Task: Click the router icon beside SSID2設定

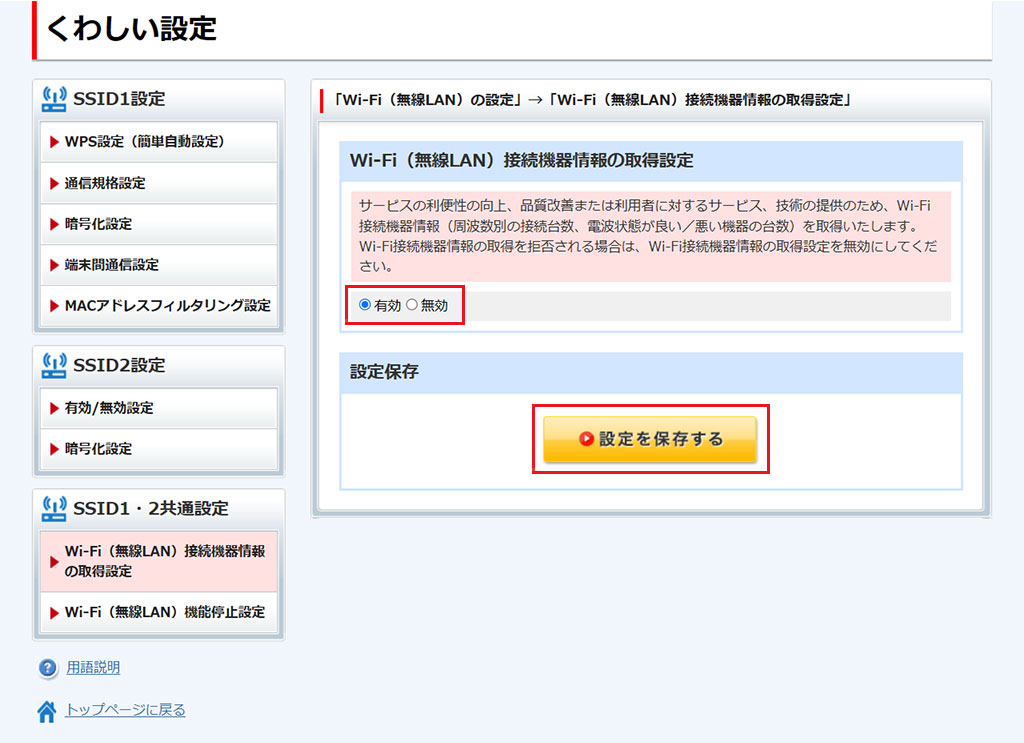Action: 54,365
